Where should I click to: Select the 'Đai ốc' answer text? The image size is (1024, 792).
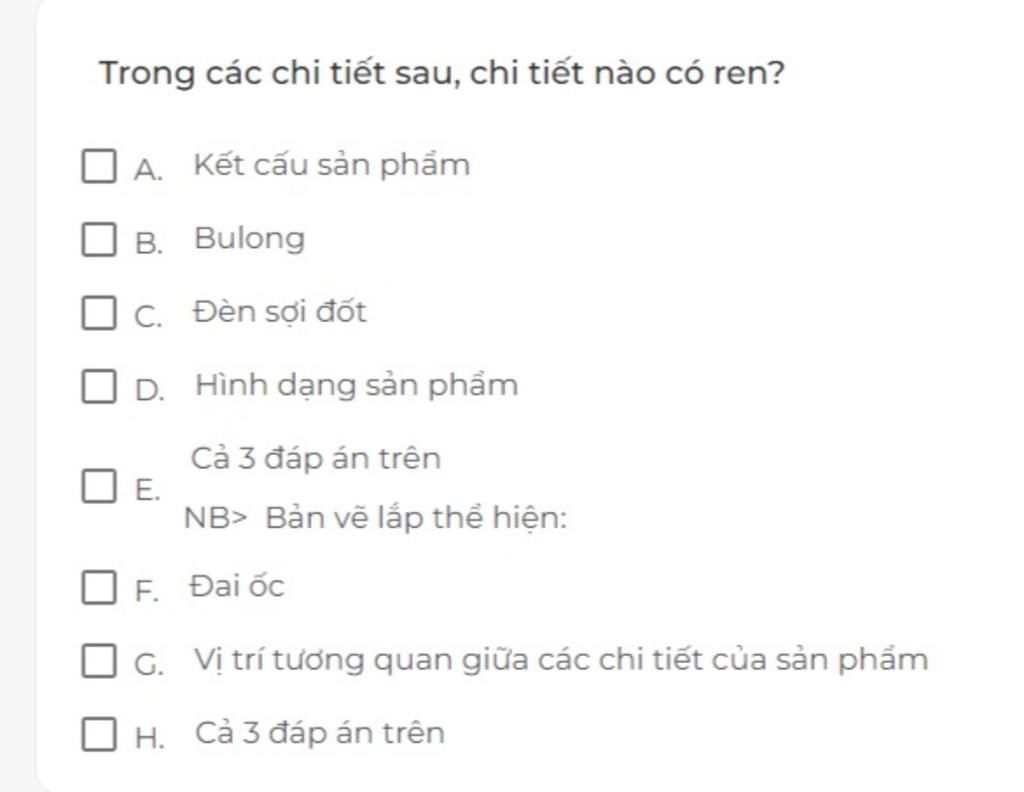click(237, 586)
